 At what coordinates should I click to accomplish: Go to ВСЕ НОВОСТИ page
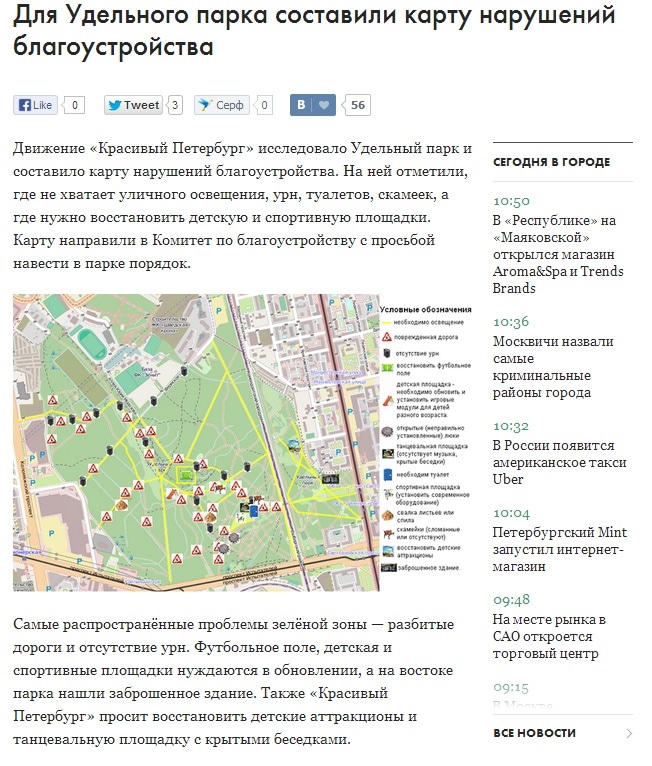[x=534, y=733]
